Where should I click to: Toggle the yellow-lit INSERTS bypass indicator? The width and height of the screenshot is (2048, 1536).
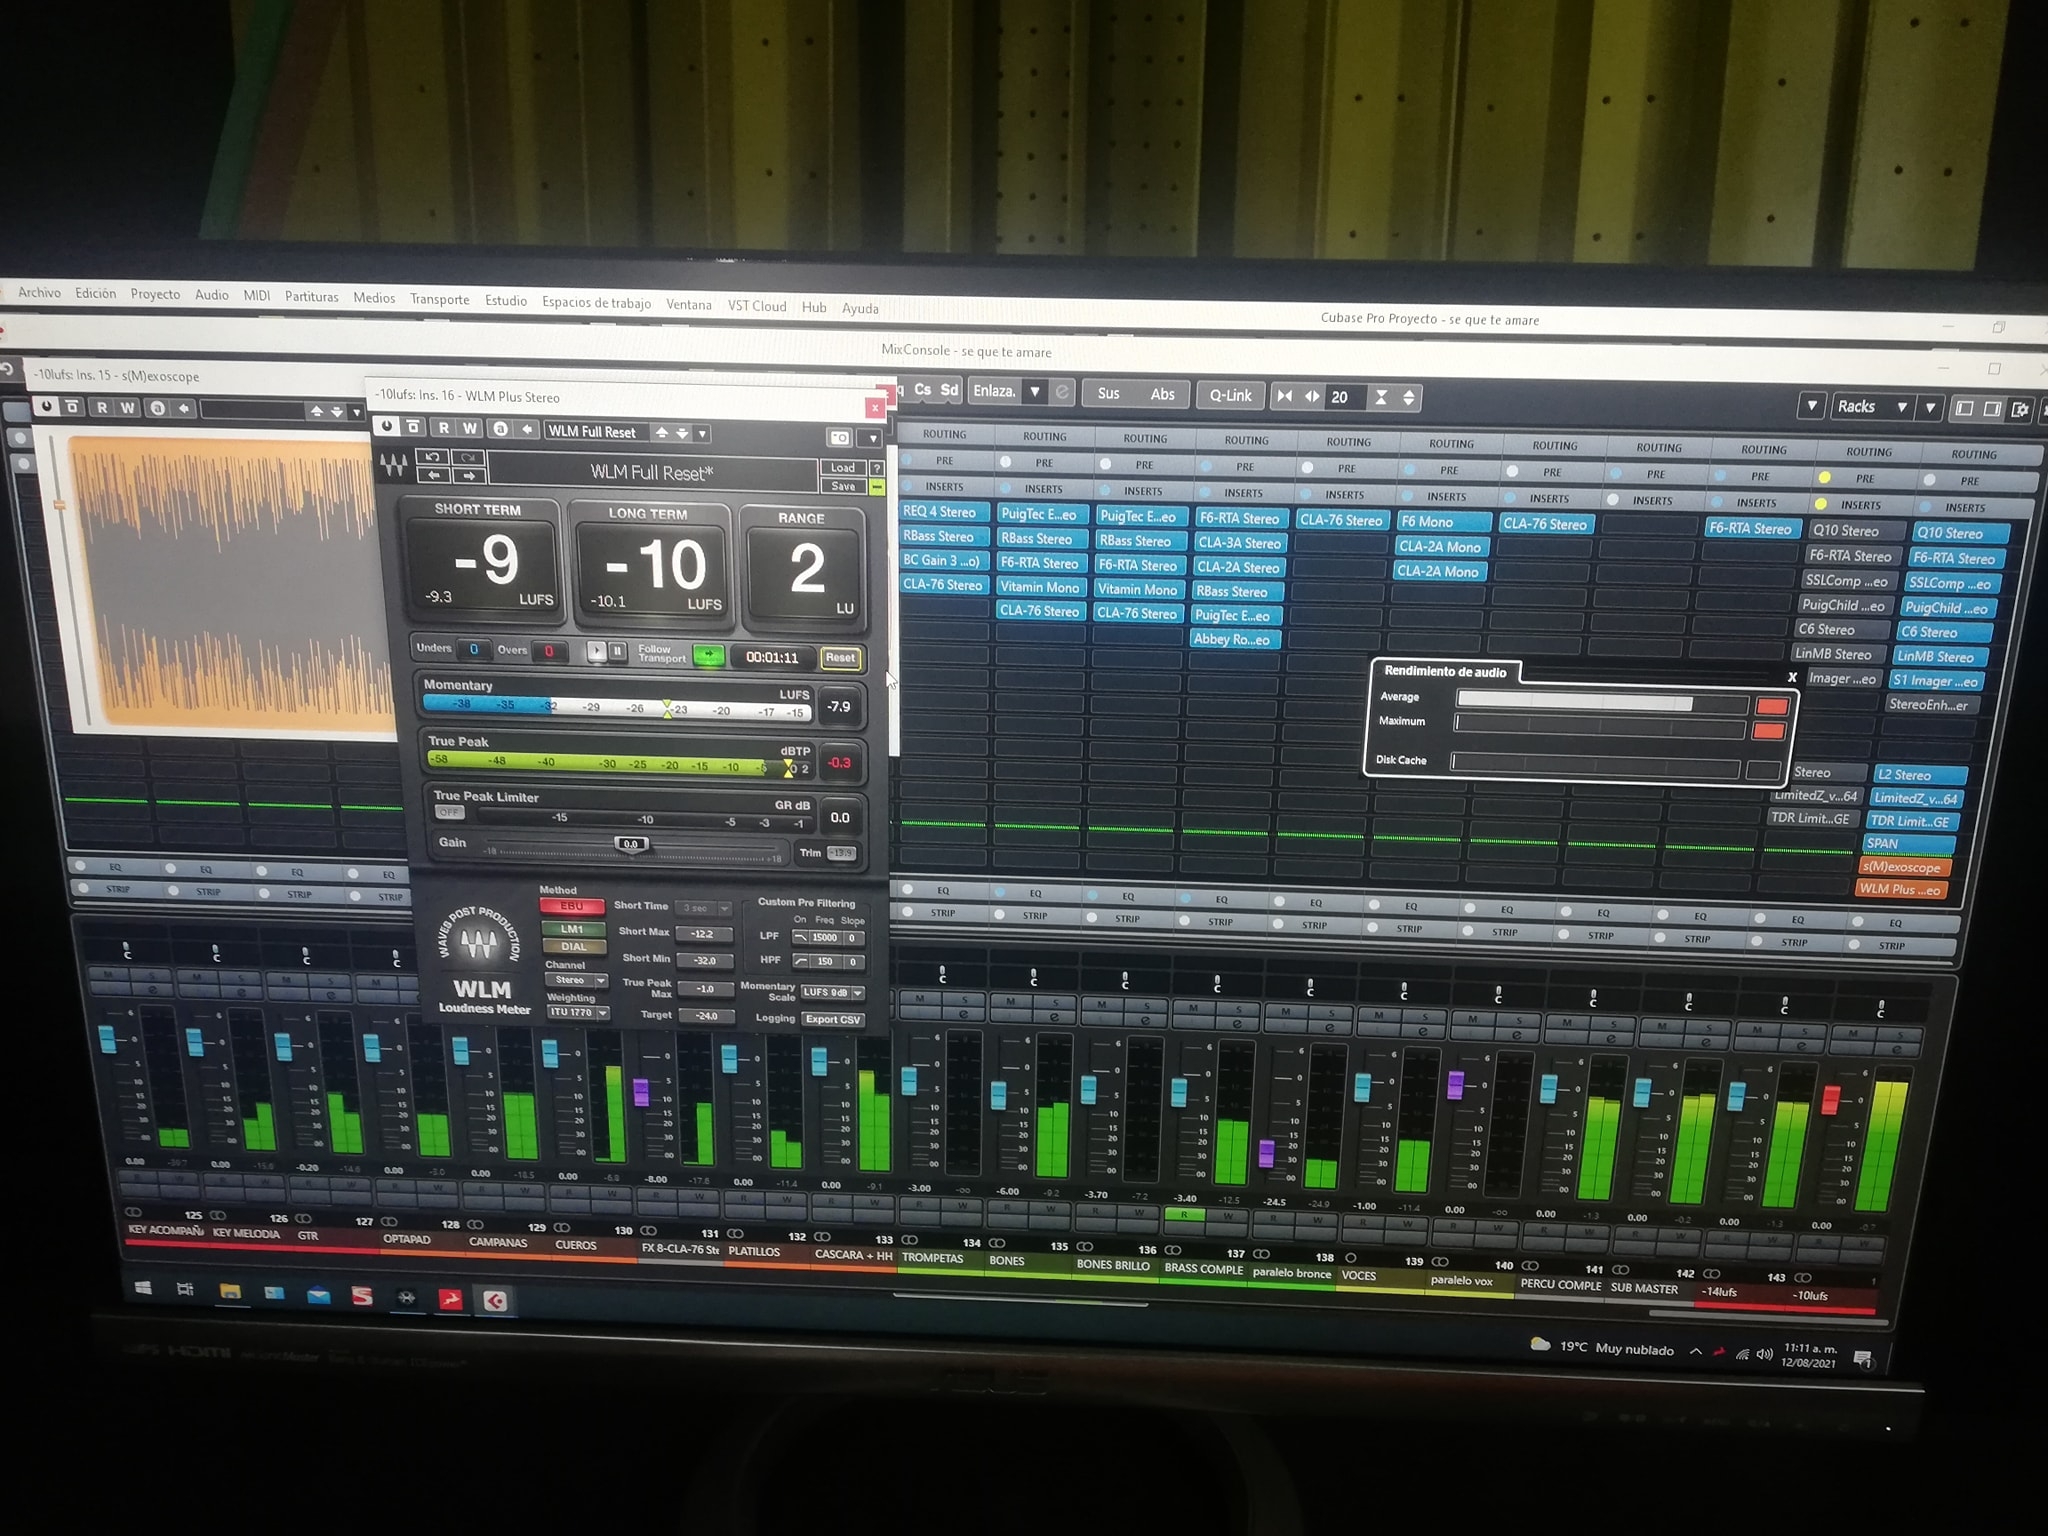point(1820,503)
